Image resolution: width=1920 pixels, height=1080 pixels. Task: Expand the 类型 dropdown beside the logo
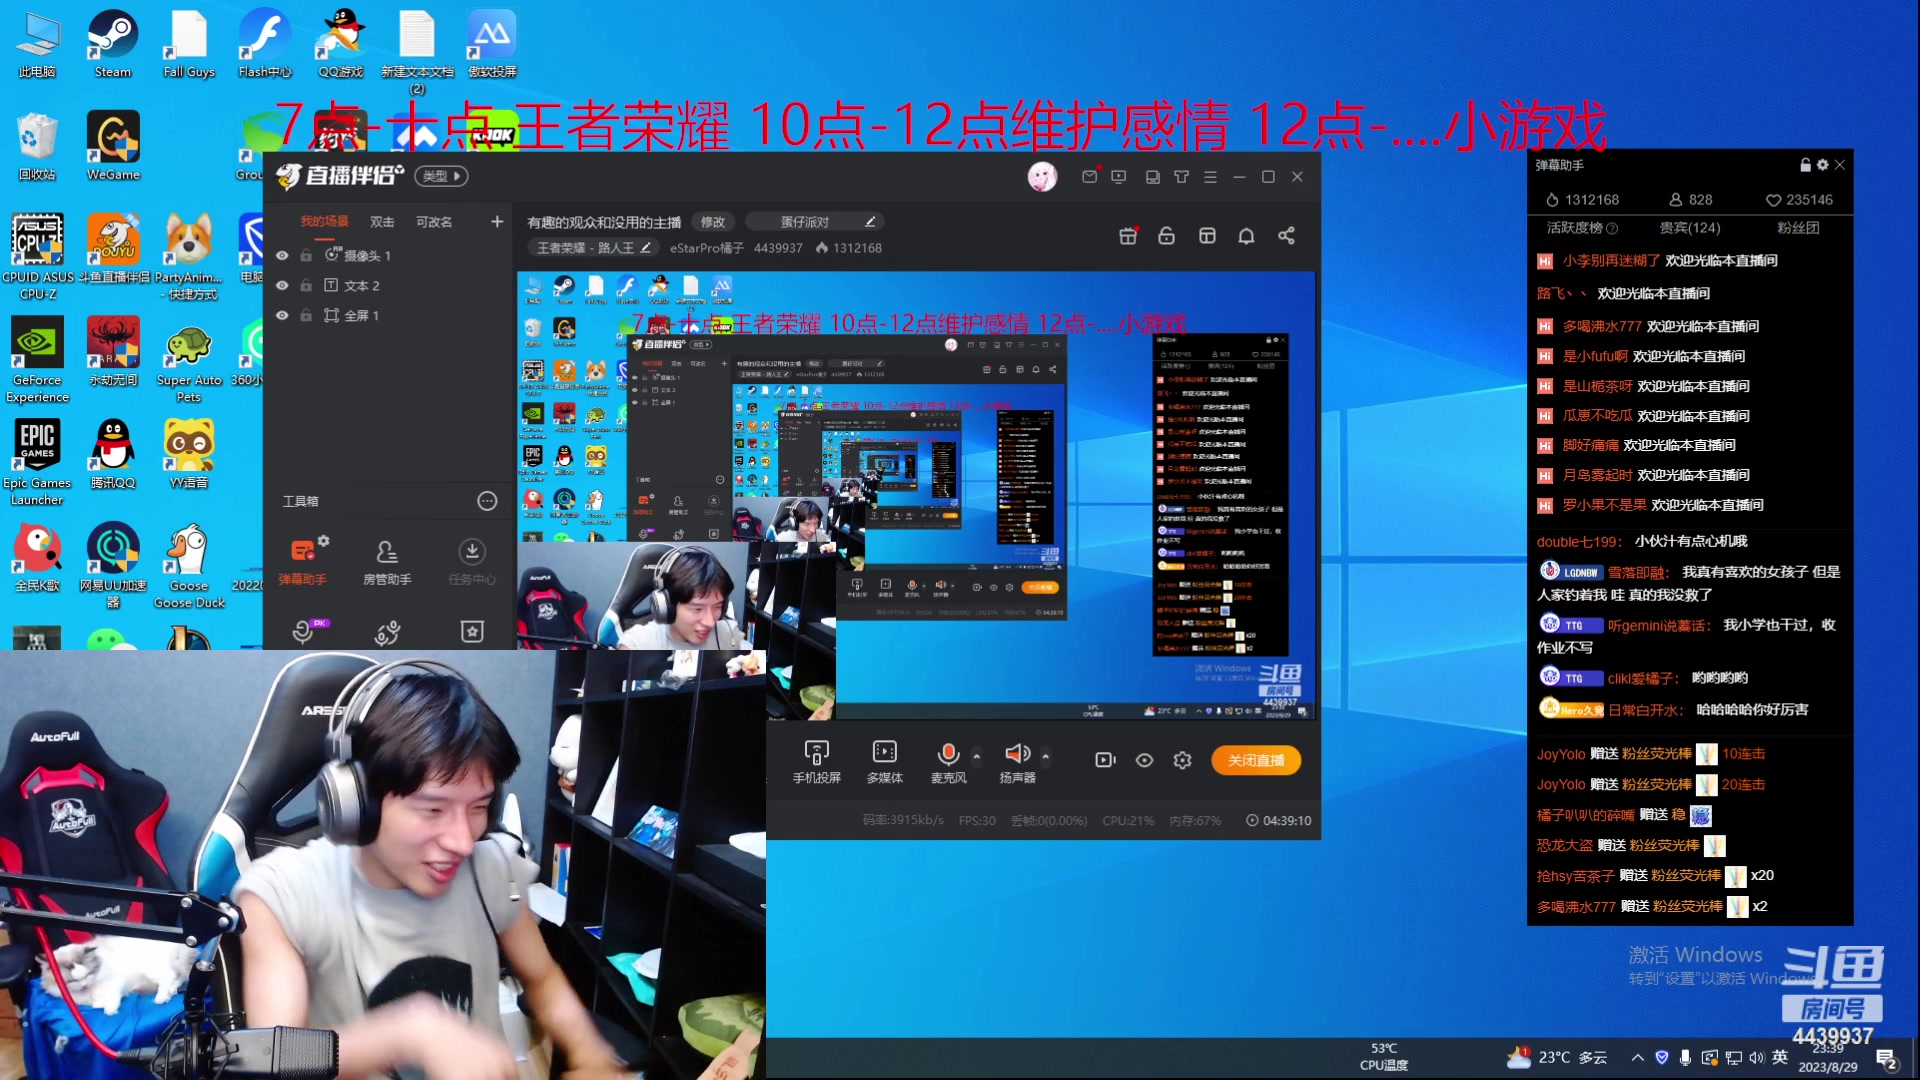(441, 176)
